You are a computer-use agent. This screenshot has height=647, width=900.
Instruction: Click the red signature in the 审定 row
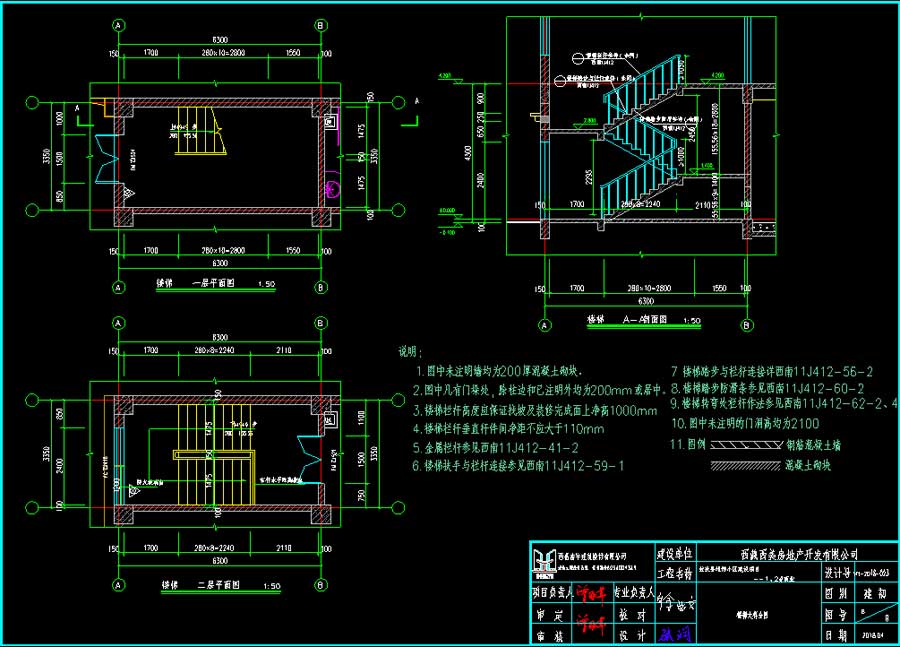coord(590,613)
